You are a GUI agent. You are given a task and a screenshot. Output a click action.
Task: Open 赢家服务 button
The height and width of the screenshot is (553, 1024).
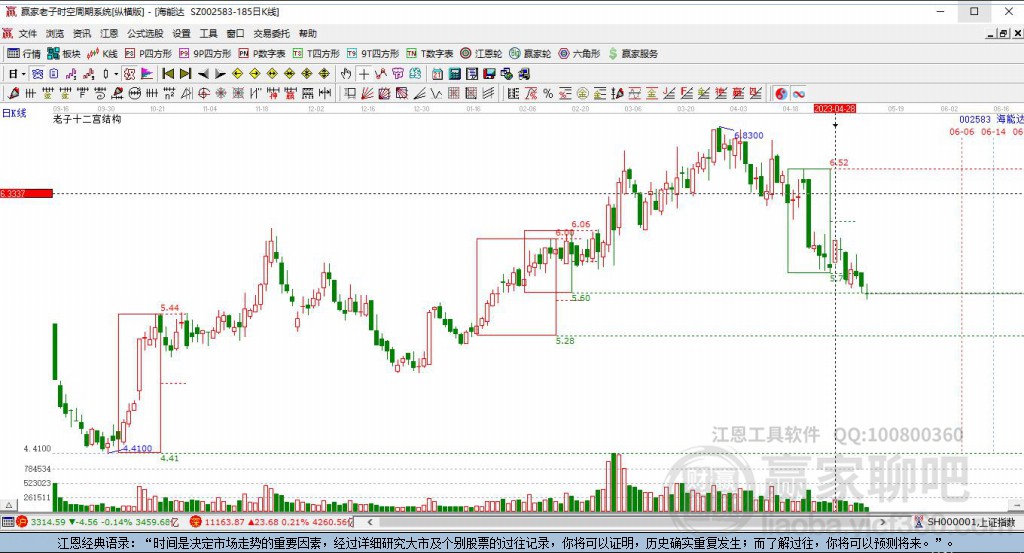click(x=633, y=54)
